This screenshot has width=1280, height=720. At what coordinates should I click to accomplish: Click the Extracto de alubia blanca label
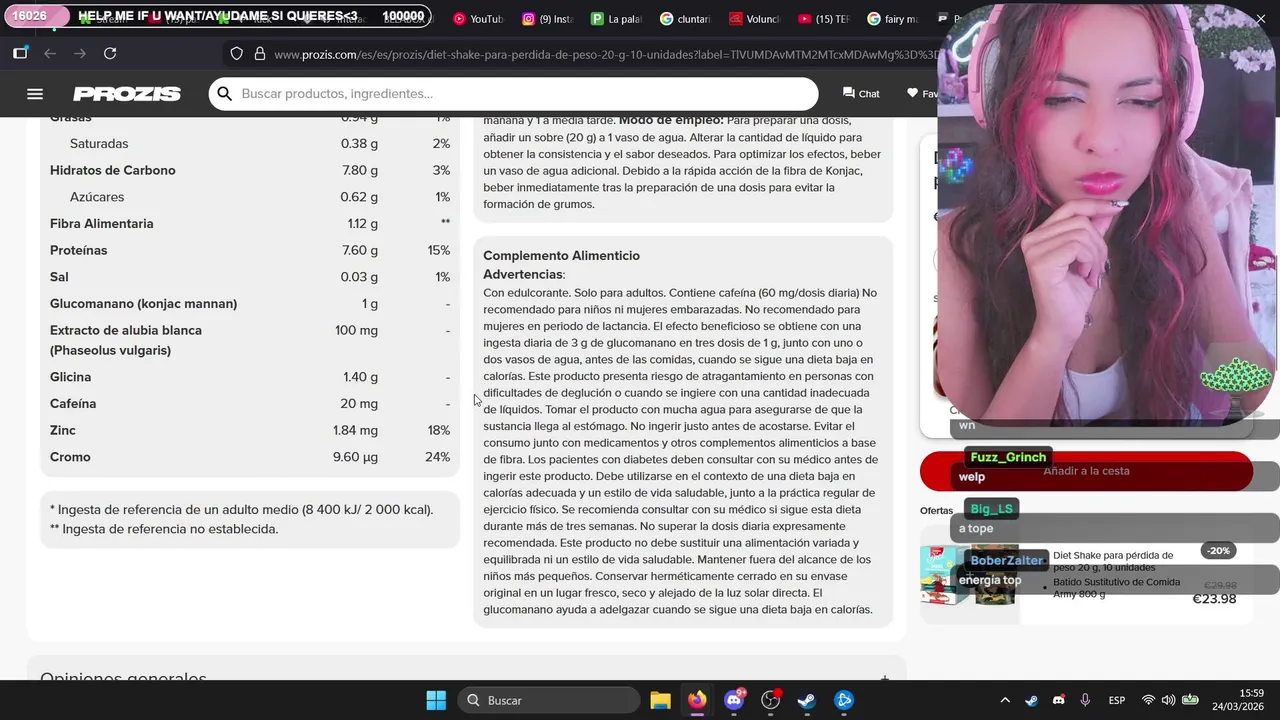click(126, 340)
